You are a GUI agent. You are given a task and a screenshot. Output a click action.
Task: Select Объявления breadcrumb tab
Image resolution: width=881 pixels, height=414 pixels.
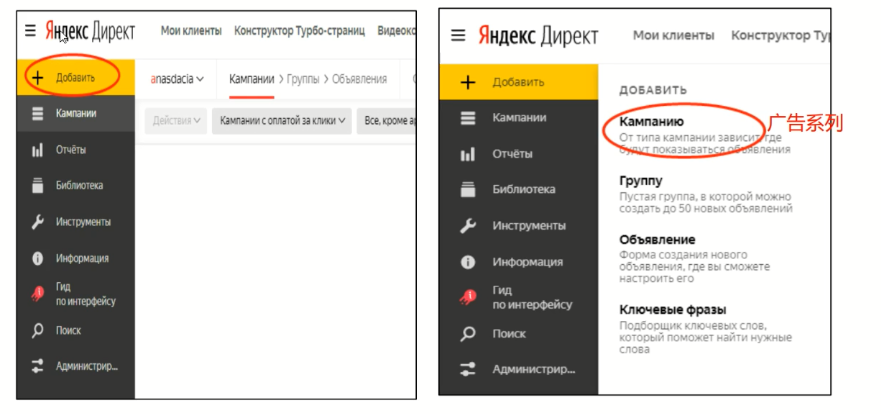point(360,79)
